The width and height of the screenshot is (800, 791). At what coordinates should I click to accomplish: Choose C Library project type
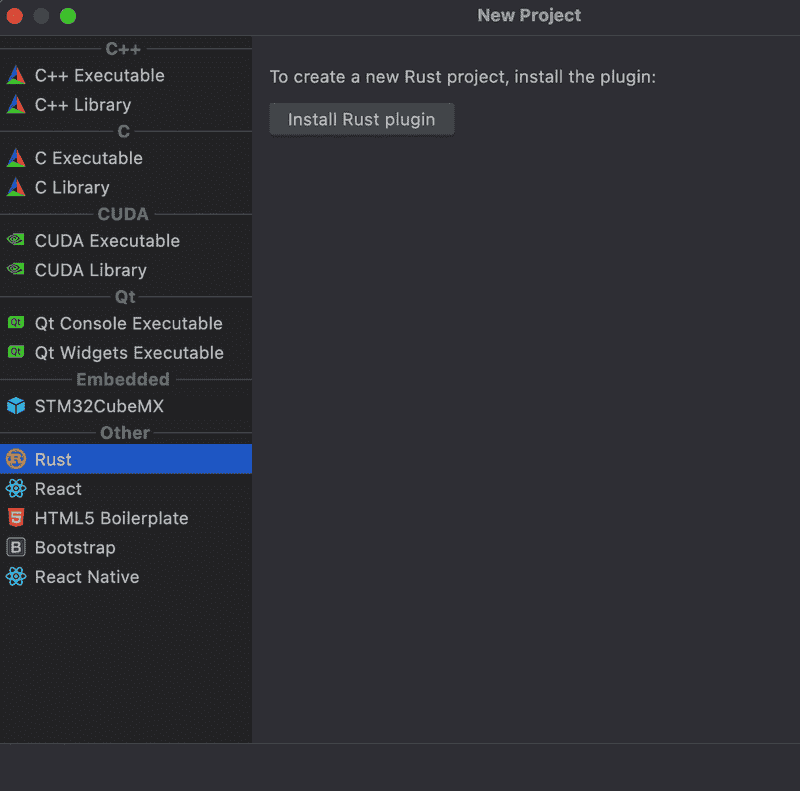click(x=126, y=187)
